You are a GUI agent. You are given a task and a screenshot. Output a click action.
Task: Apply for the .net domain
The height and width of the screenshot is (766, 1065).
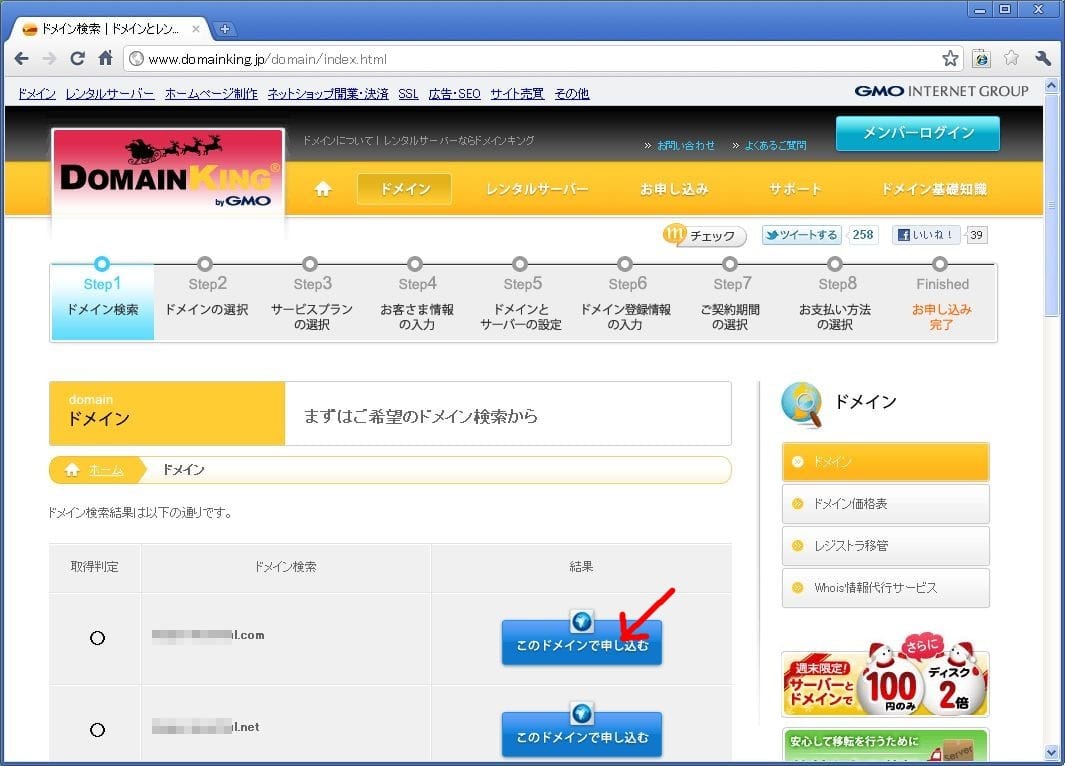point(581,737)
